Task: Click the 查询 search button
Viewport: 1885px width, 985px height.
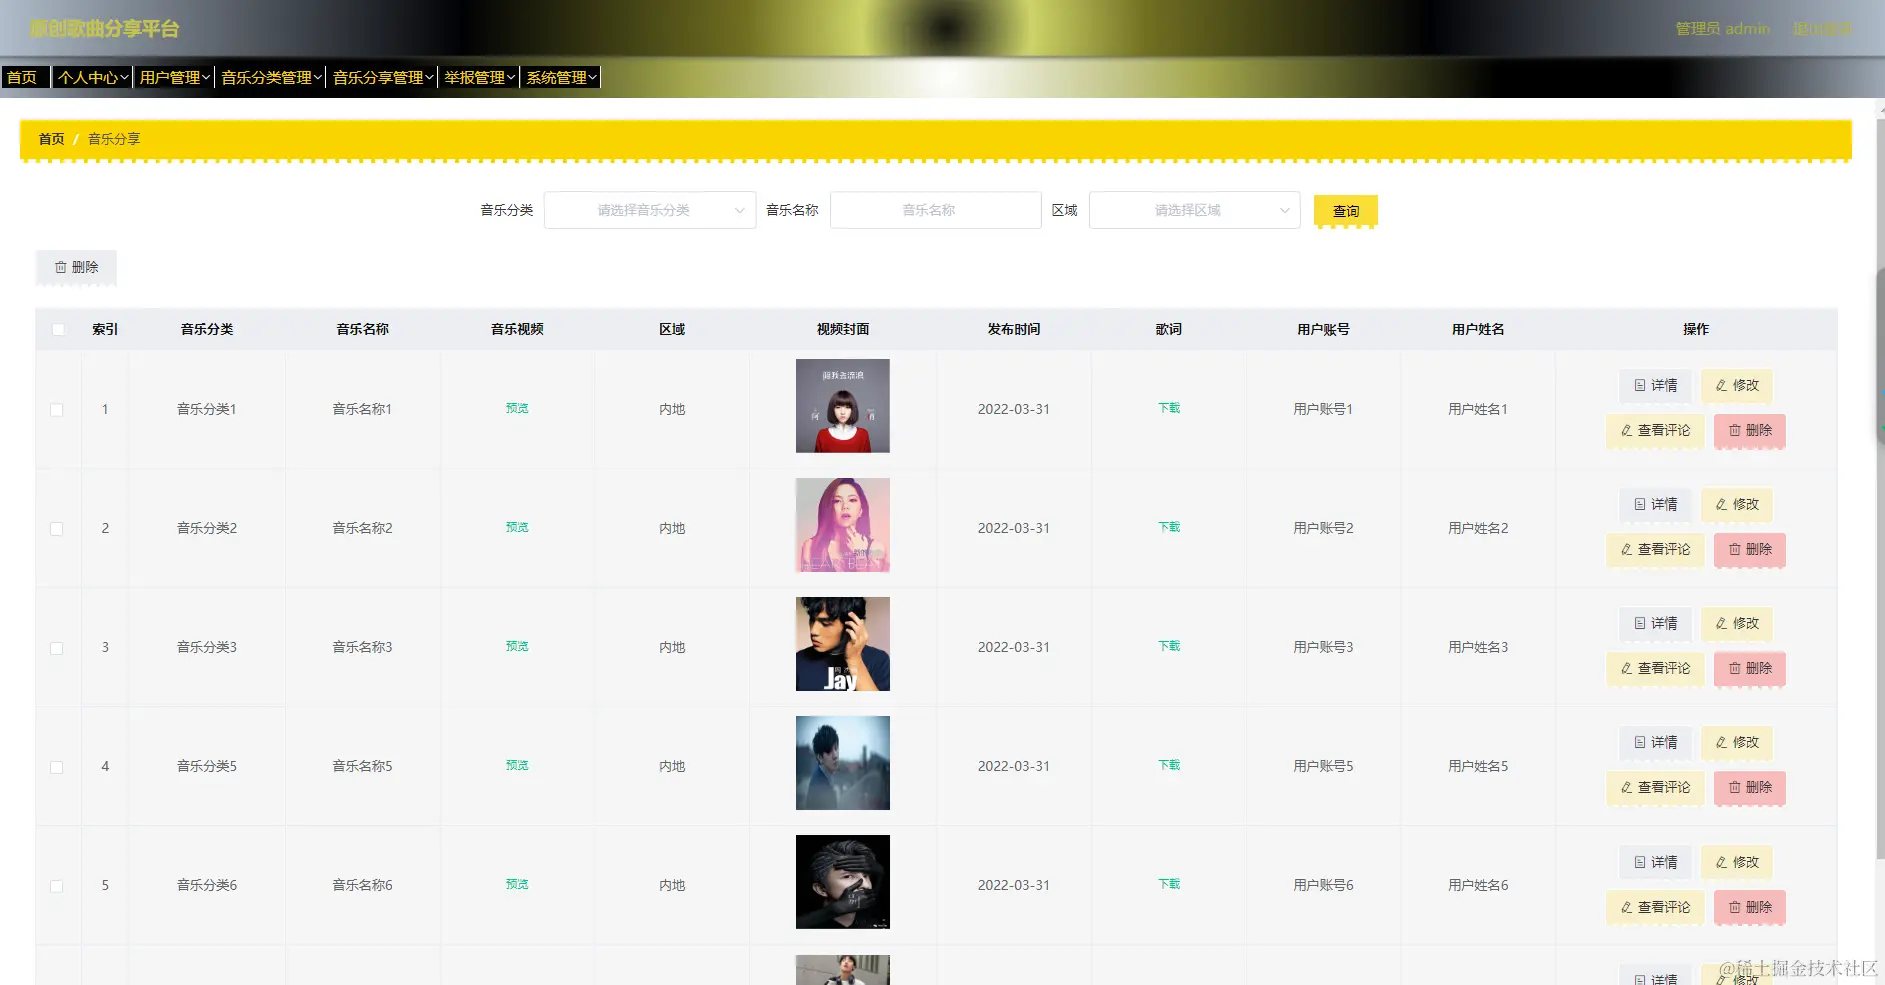Action: [x=1345, y=211]
